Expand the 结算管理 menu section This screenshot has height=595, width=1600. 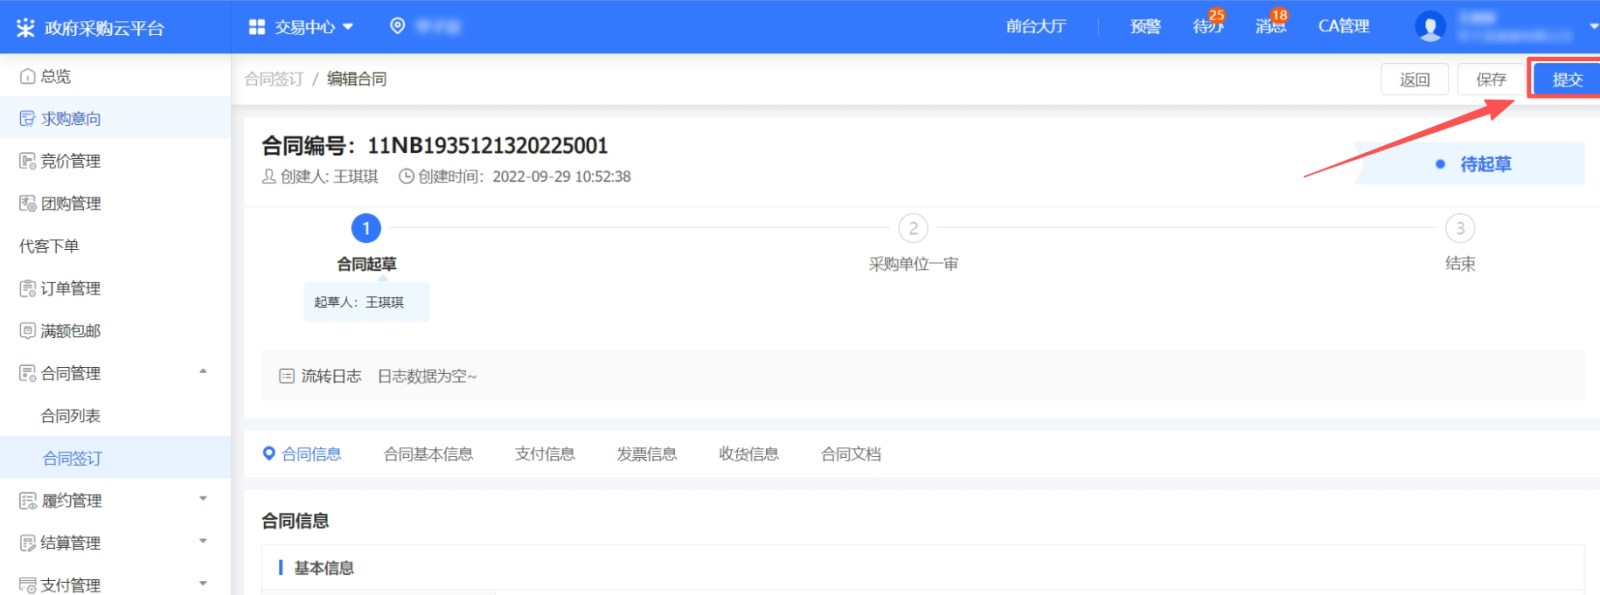pyautogui.click(x=203, y=542)
